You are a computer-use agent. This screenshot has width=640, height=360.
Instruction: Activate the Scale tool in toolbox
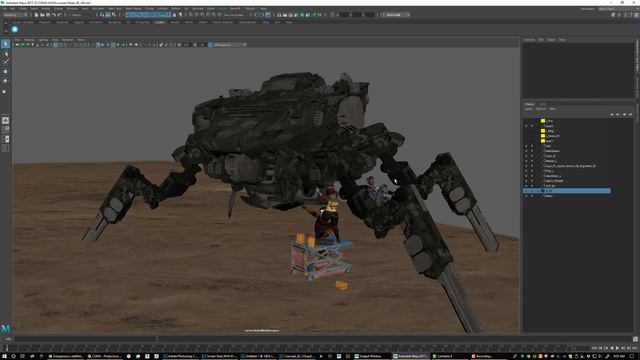click(x=5, y=91)
